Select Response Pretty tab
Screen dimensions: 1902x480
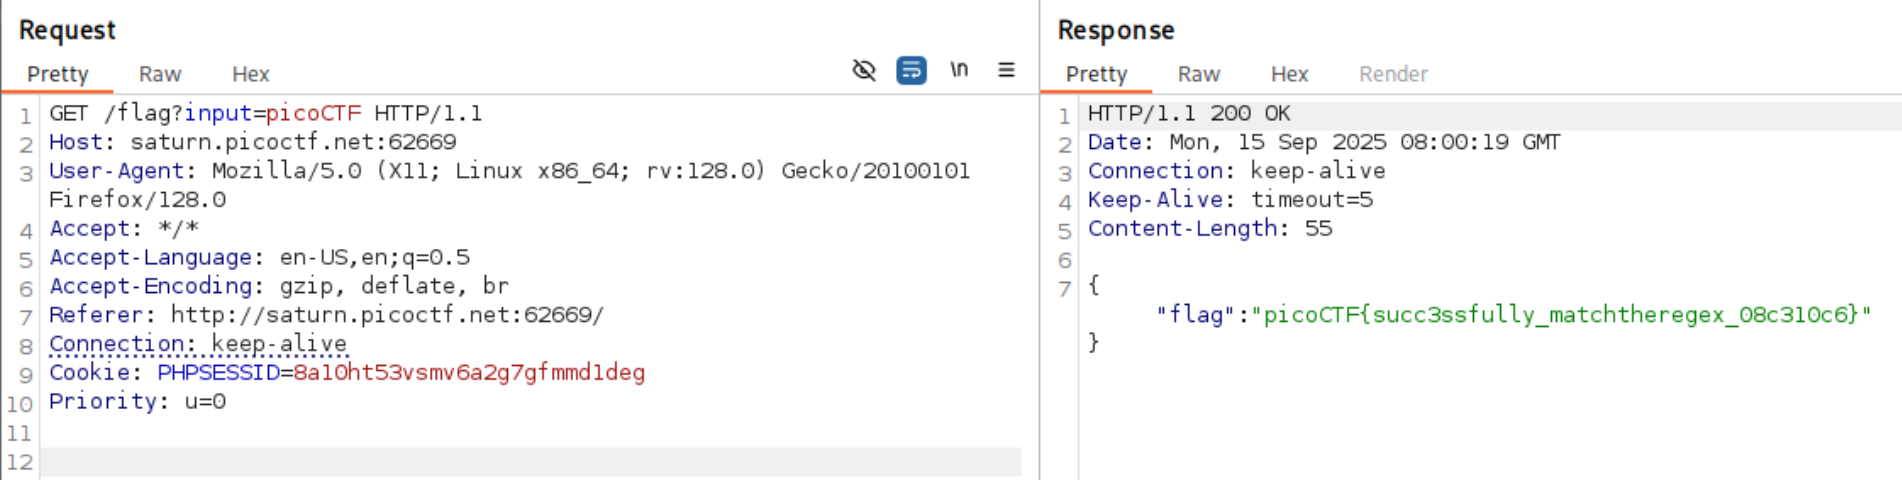tap(1096, 74)
